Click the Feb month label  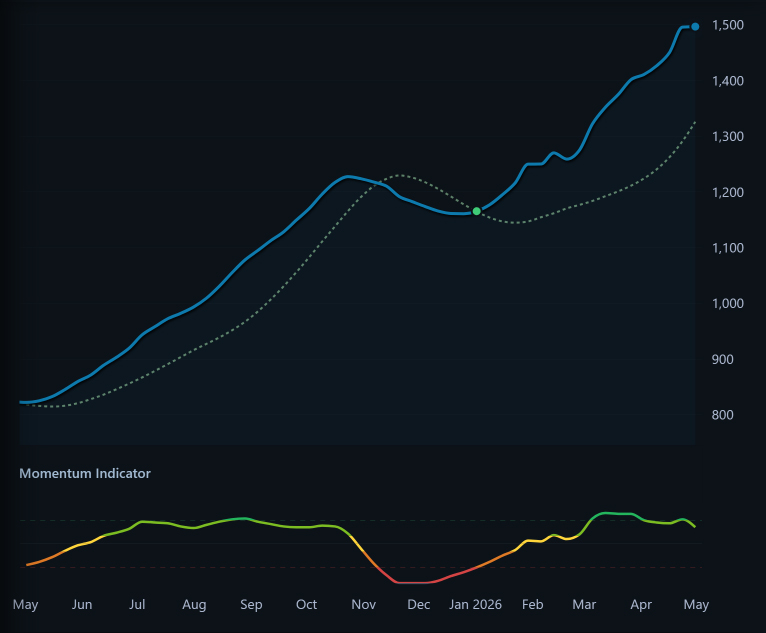[532, 604]
